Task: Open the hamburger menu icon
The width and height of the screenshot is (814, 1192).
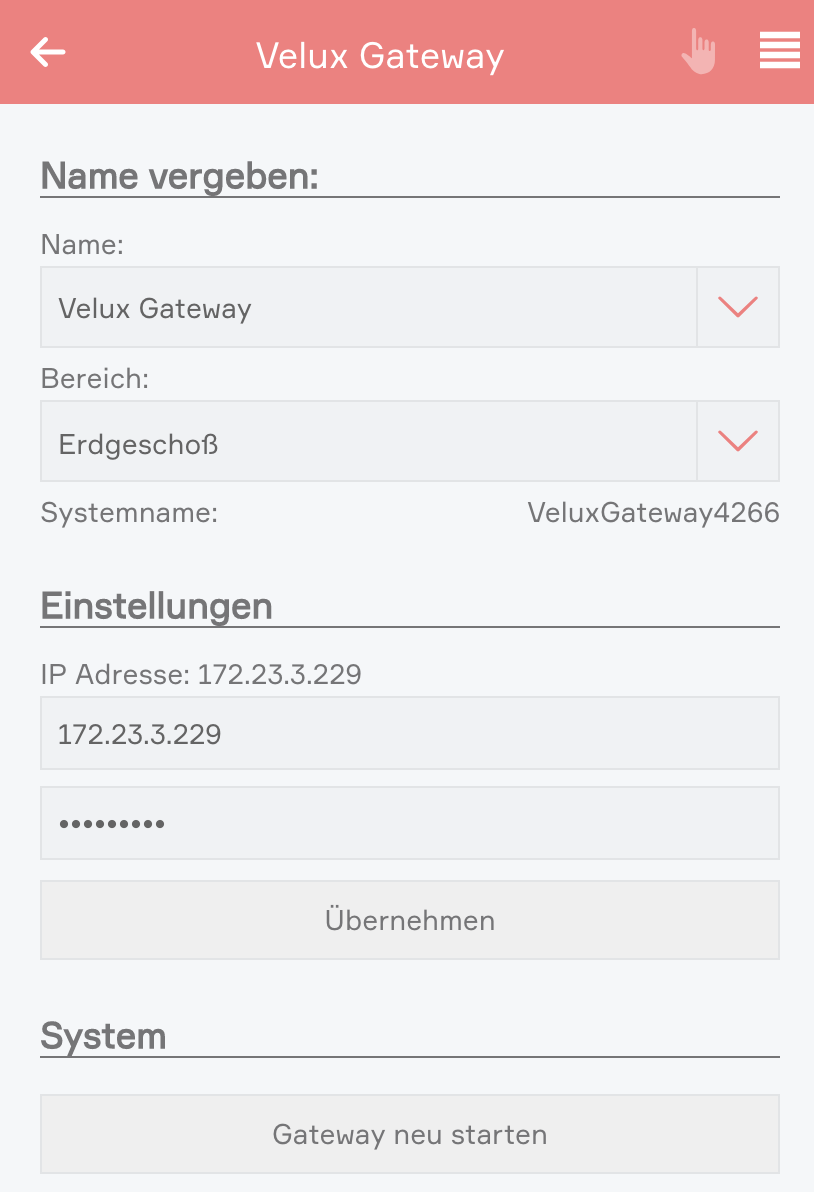Action: pyautogui.click(x=779, y=51)
